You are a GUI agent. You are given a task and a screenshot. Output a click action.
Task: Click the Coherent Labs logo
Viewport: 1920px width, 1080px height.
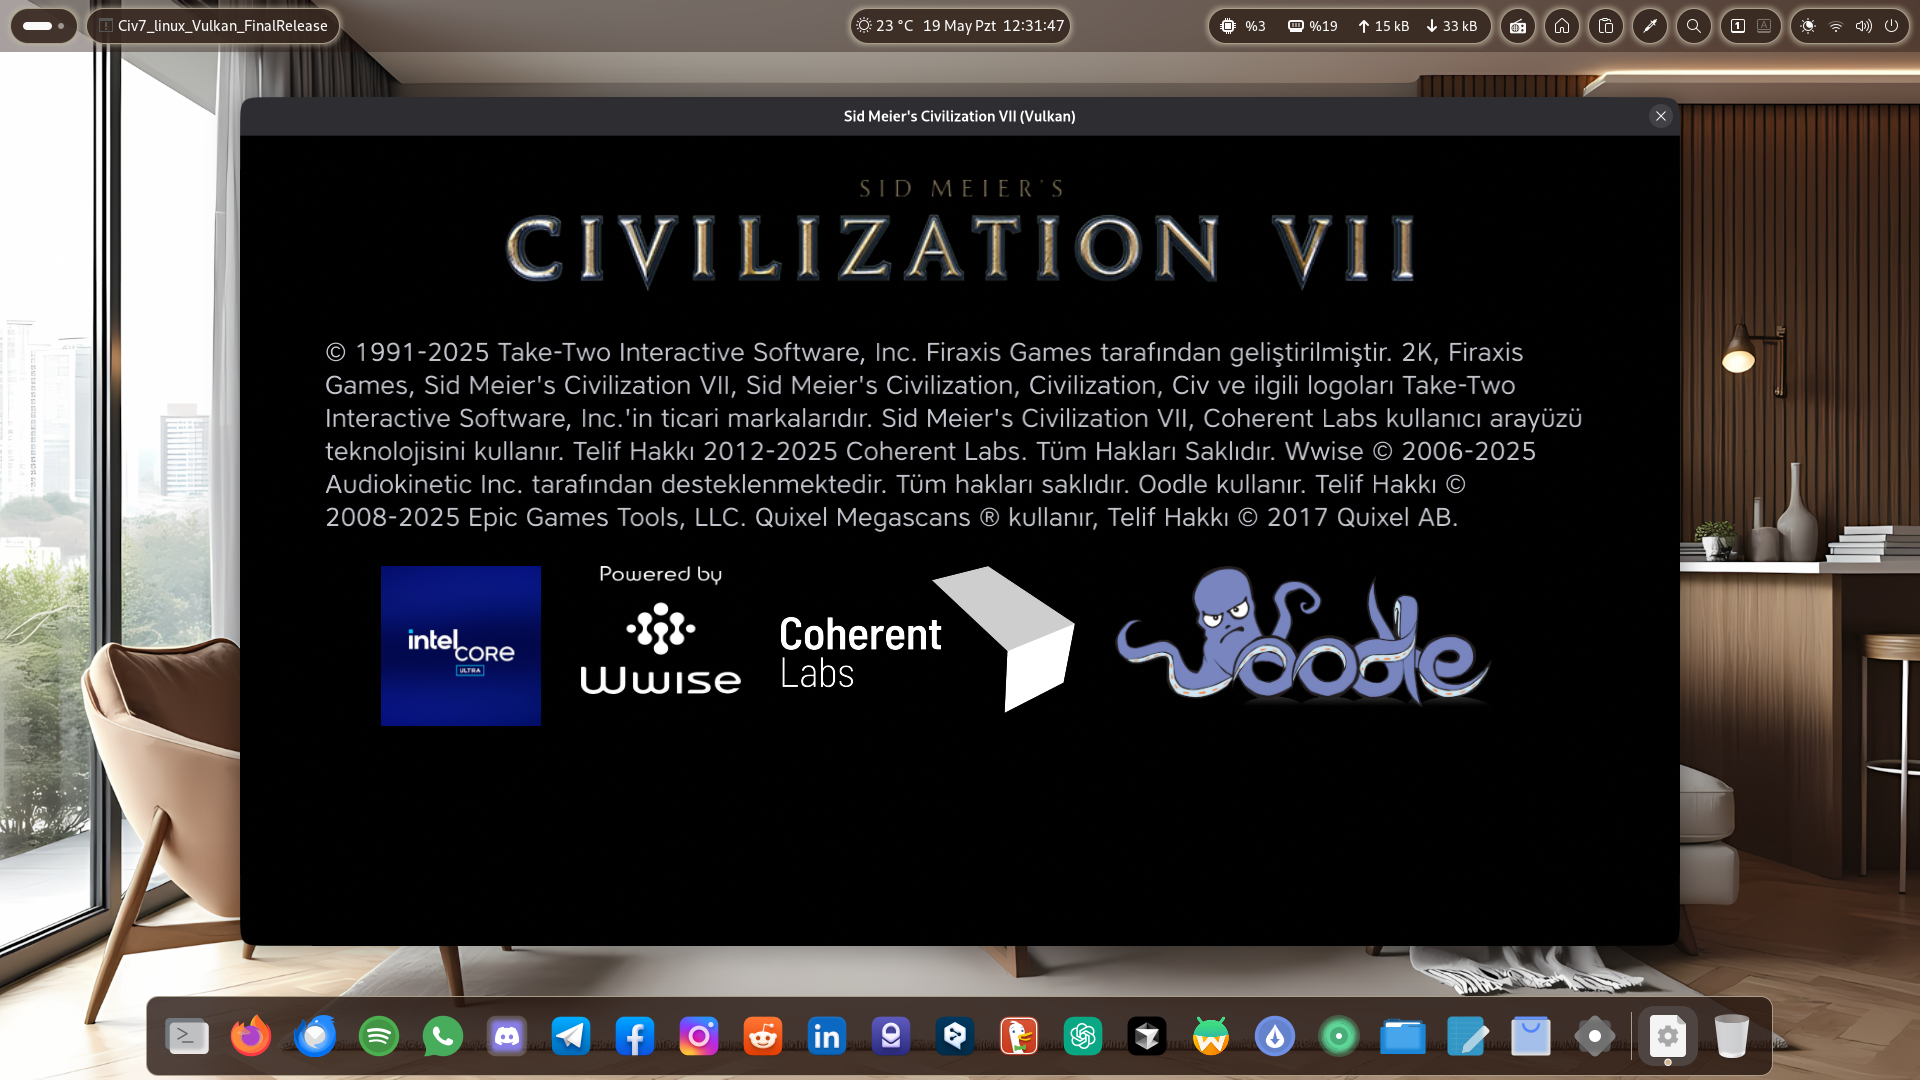coord(926,640)
